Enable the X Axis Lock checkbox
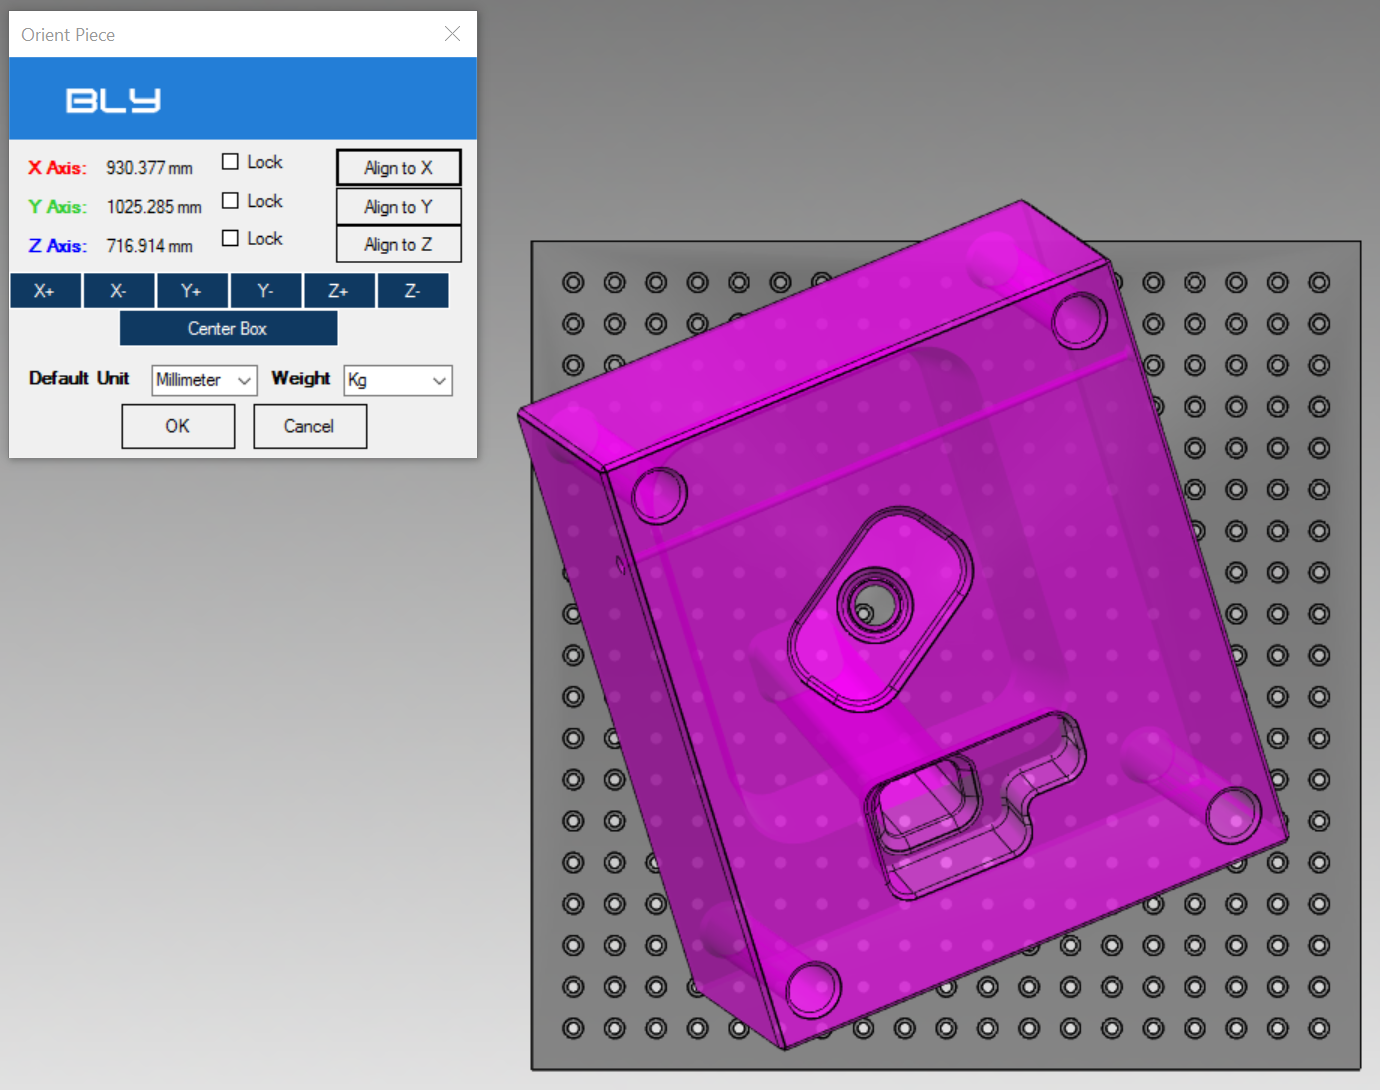The width and height of the screenshot is (1380, 1090). pos(230,162)
